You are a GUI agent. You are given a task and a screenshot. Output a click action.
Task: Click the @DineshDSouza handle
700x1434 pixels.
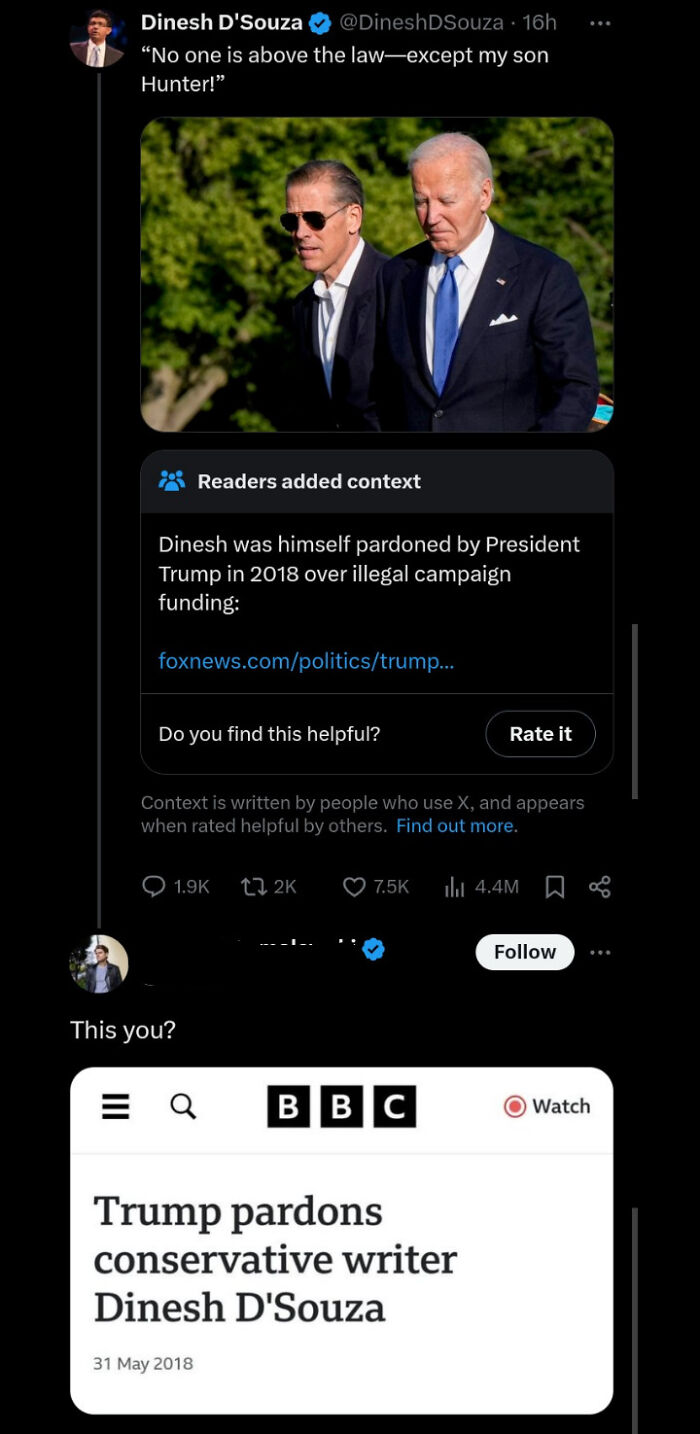[422, 22]
